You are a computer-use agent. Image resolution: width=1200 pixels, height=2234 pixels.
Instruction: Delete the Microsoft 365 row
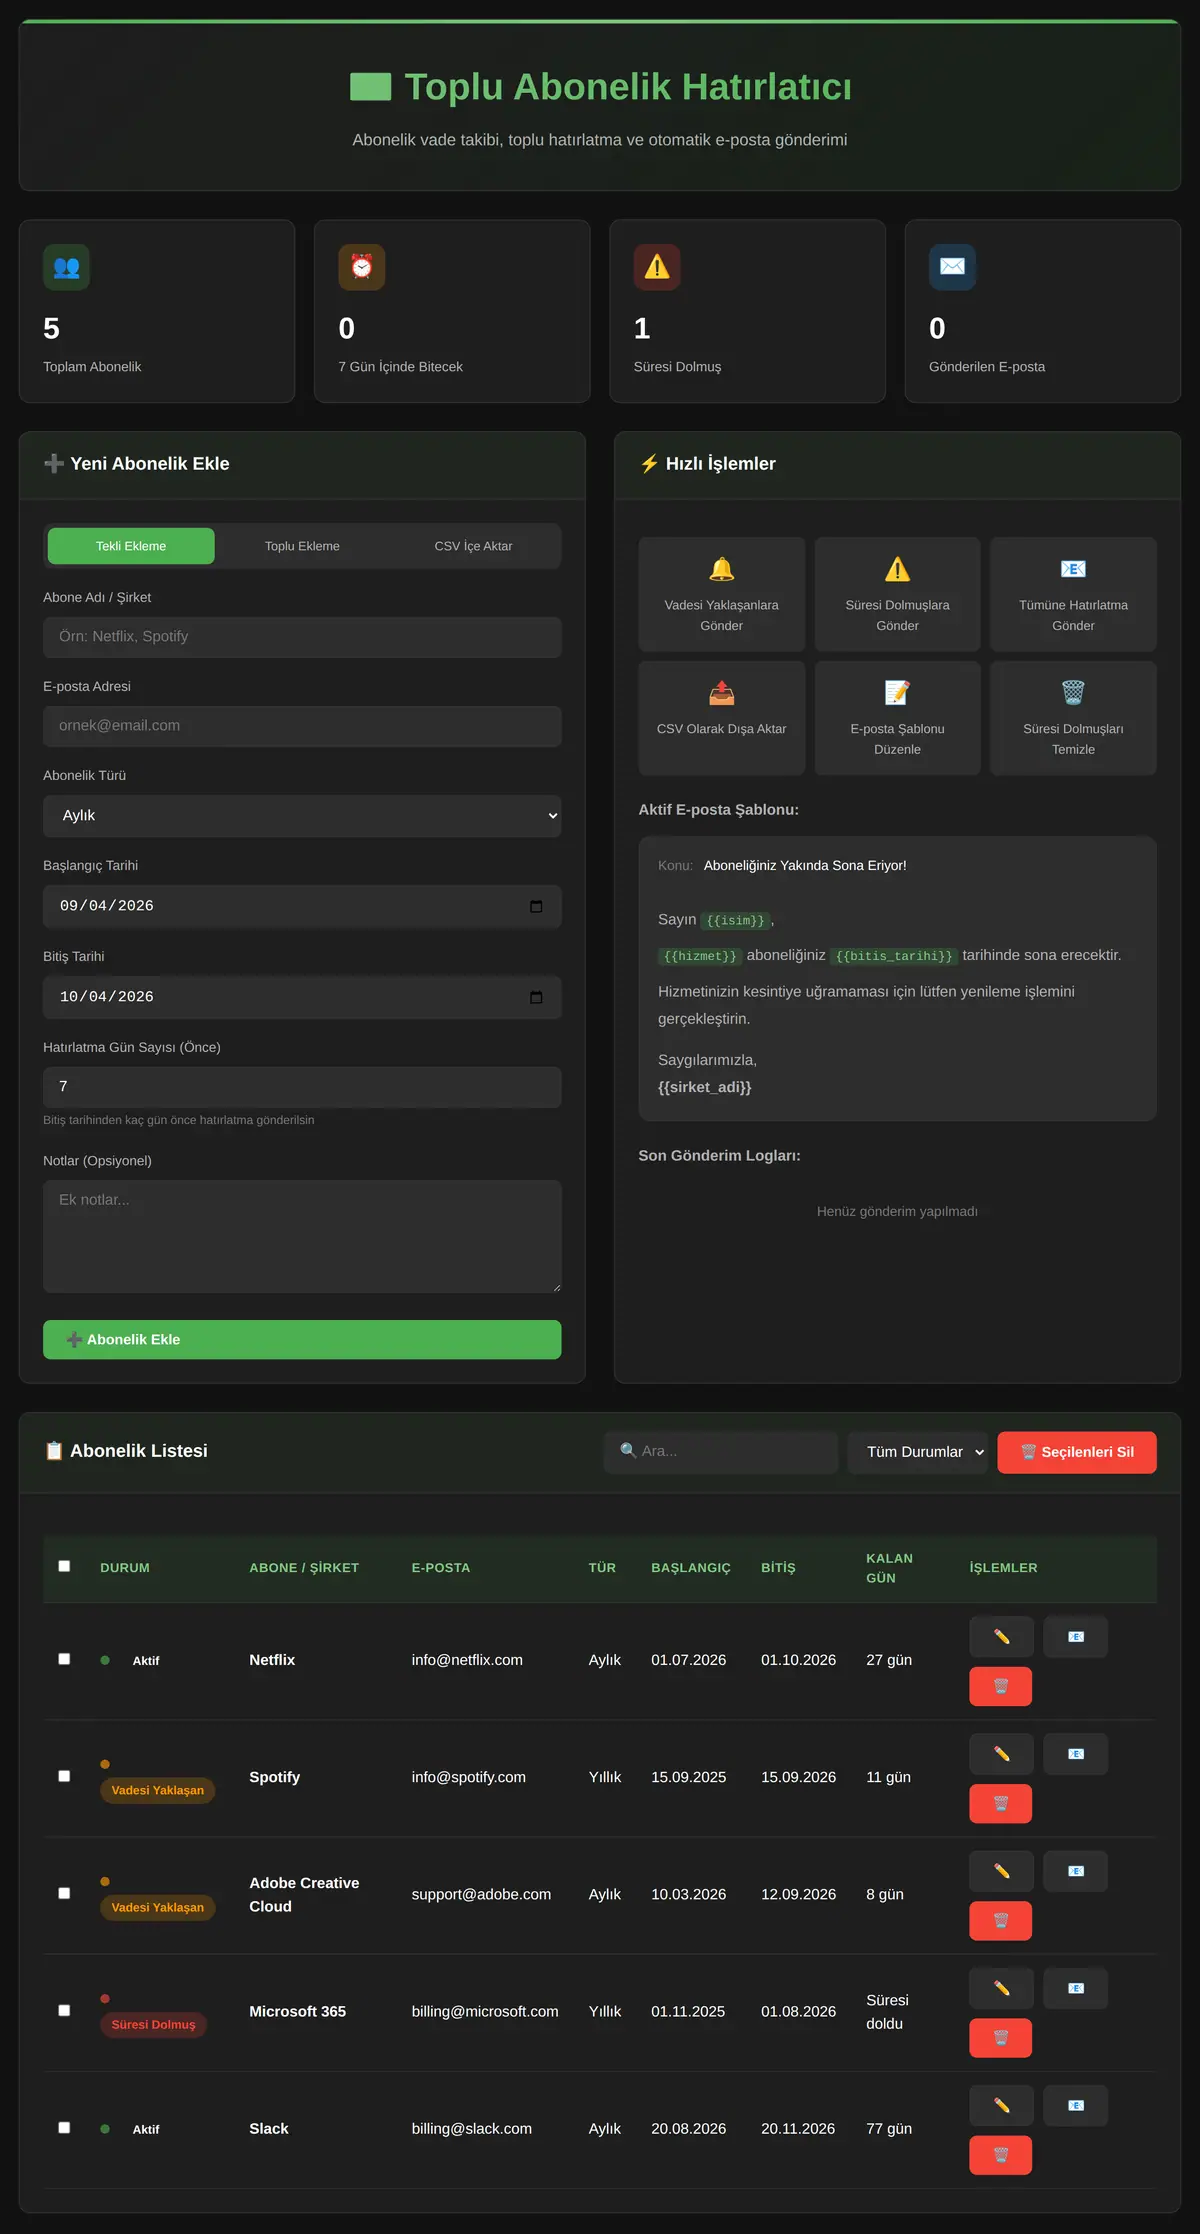1000,2038
